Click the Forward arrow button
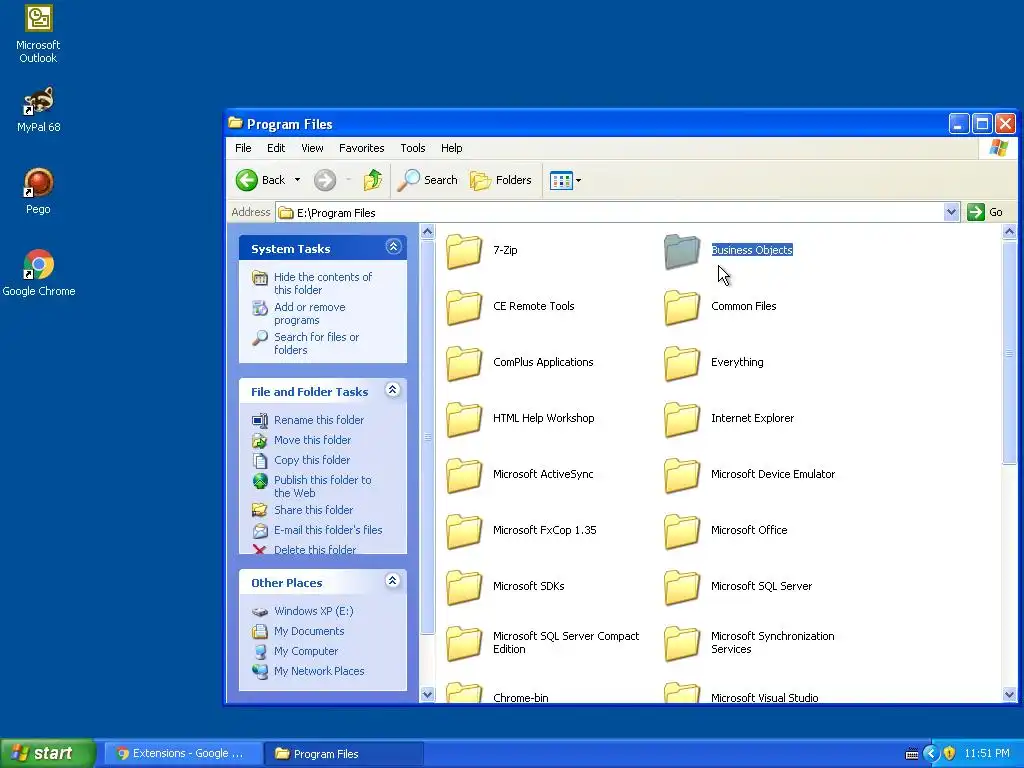The width and height of the screenshot is (1024, 768). [325, 180]
